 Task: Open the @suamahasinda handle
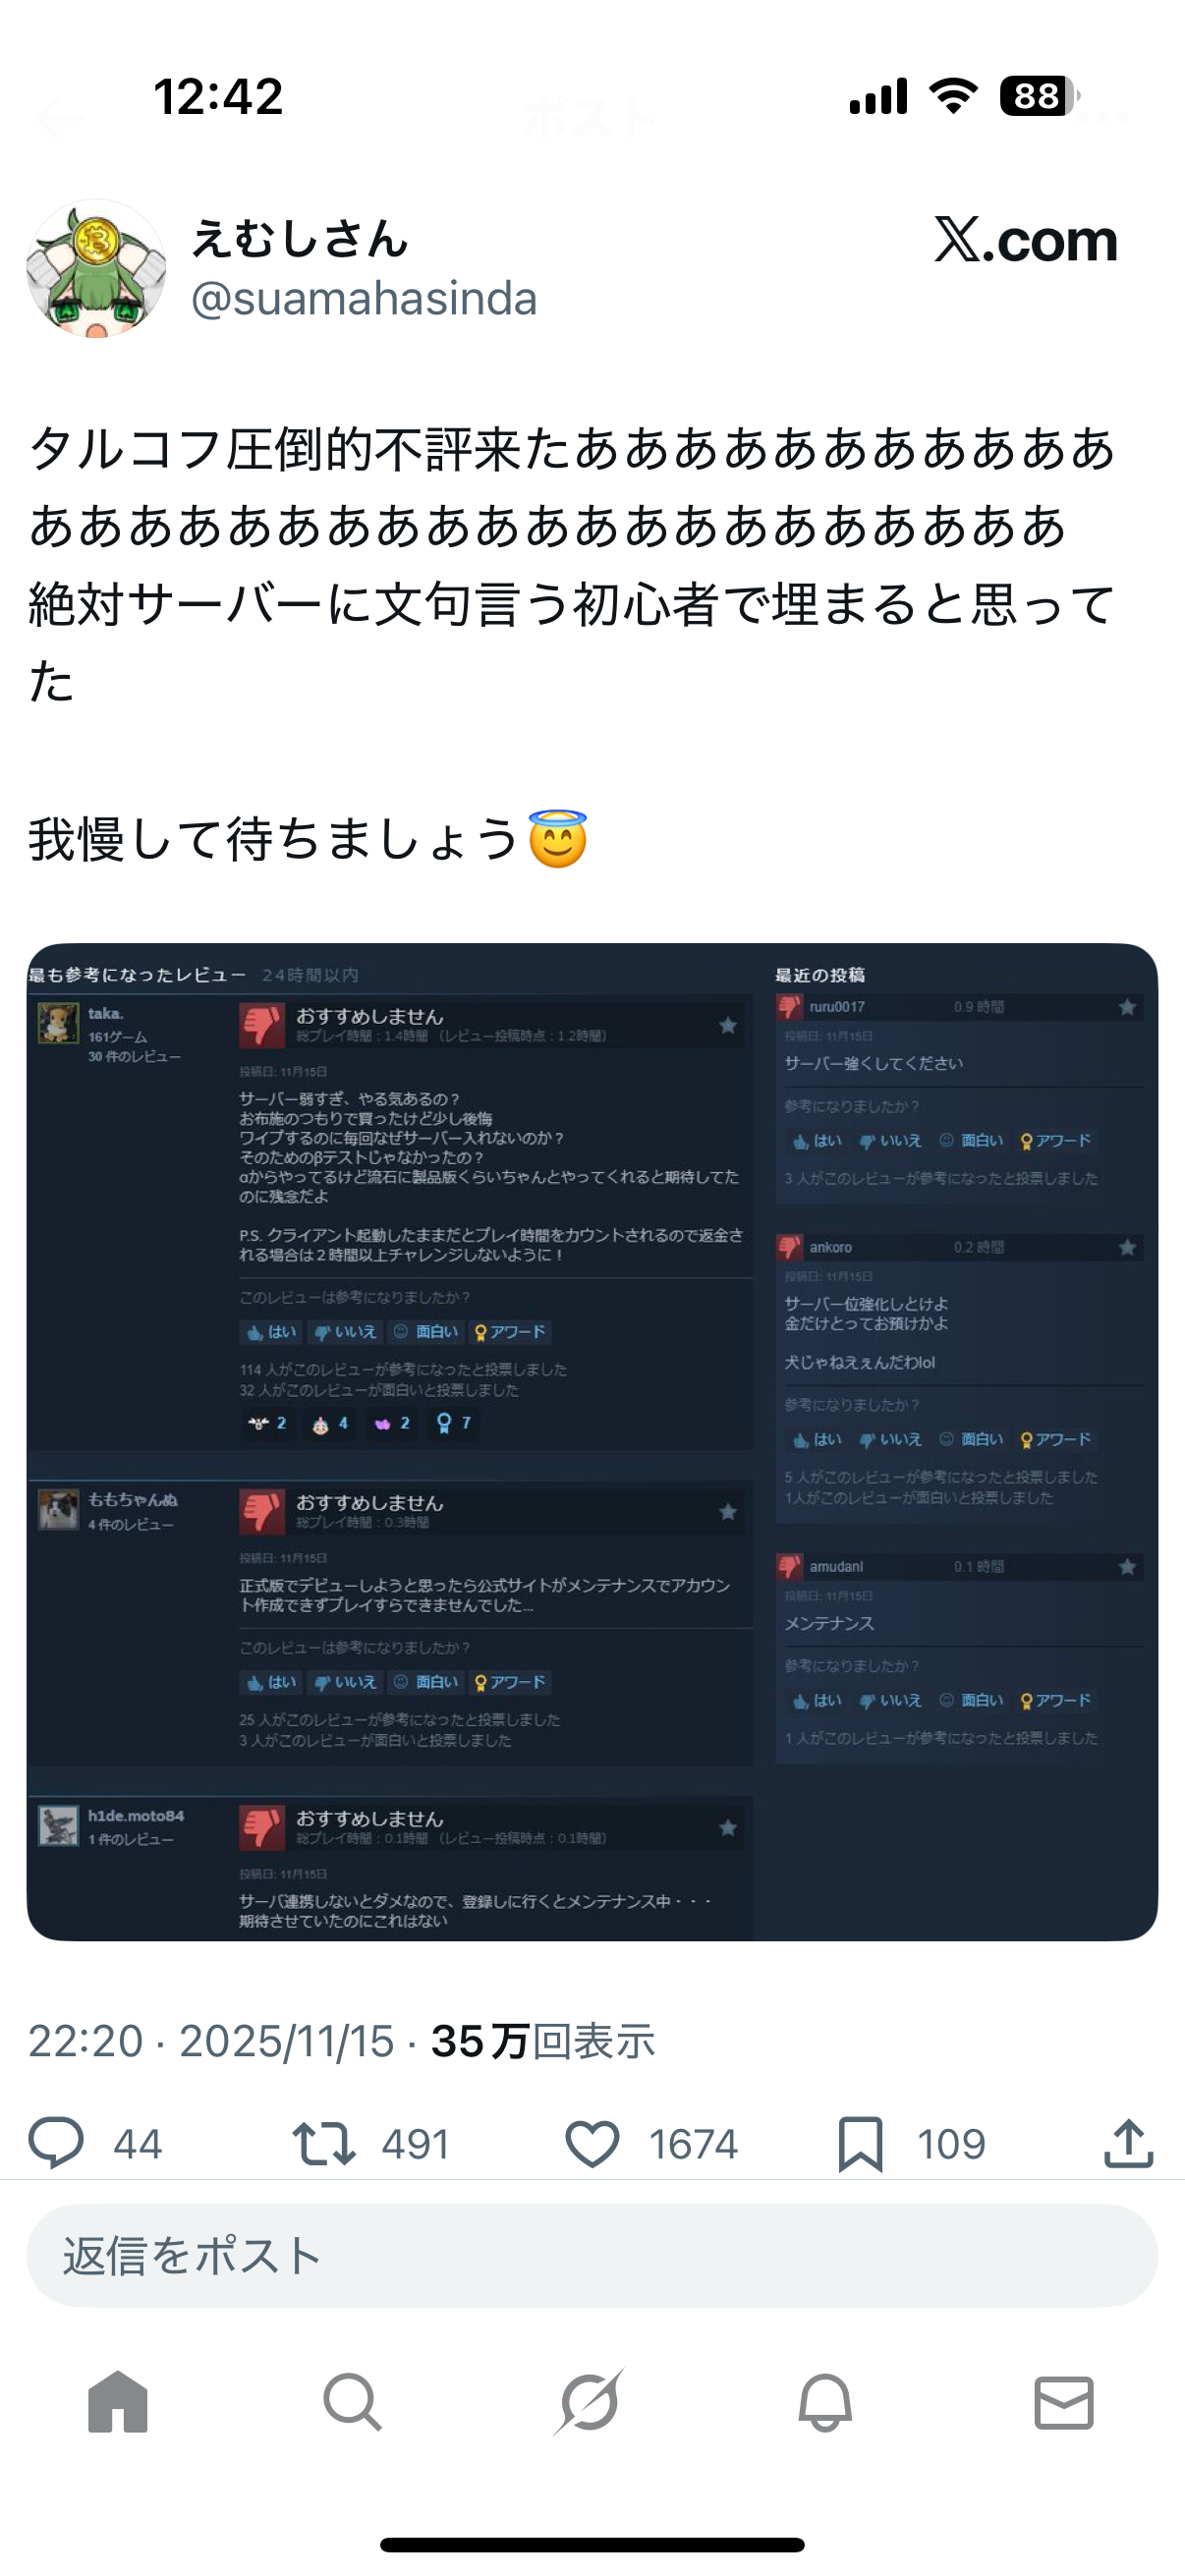click(x=364, y=298)
